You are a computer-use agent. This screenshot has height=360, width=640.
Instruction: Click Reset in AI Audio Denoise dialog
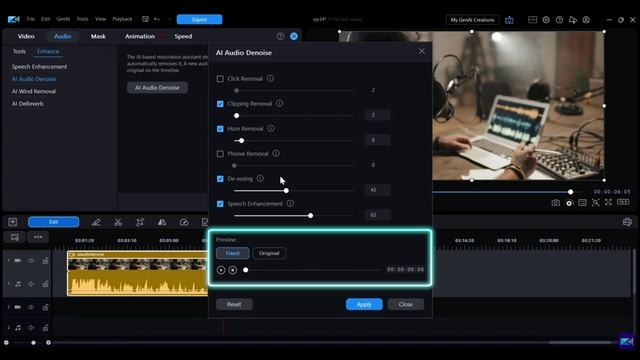(234, 304)
